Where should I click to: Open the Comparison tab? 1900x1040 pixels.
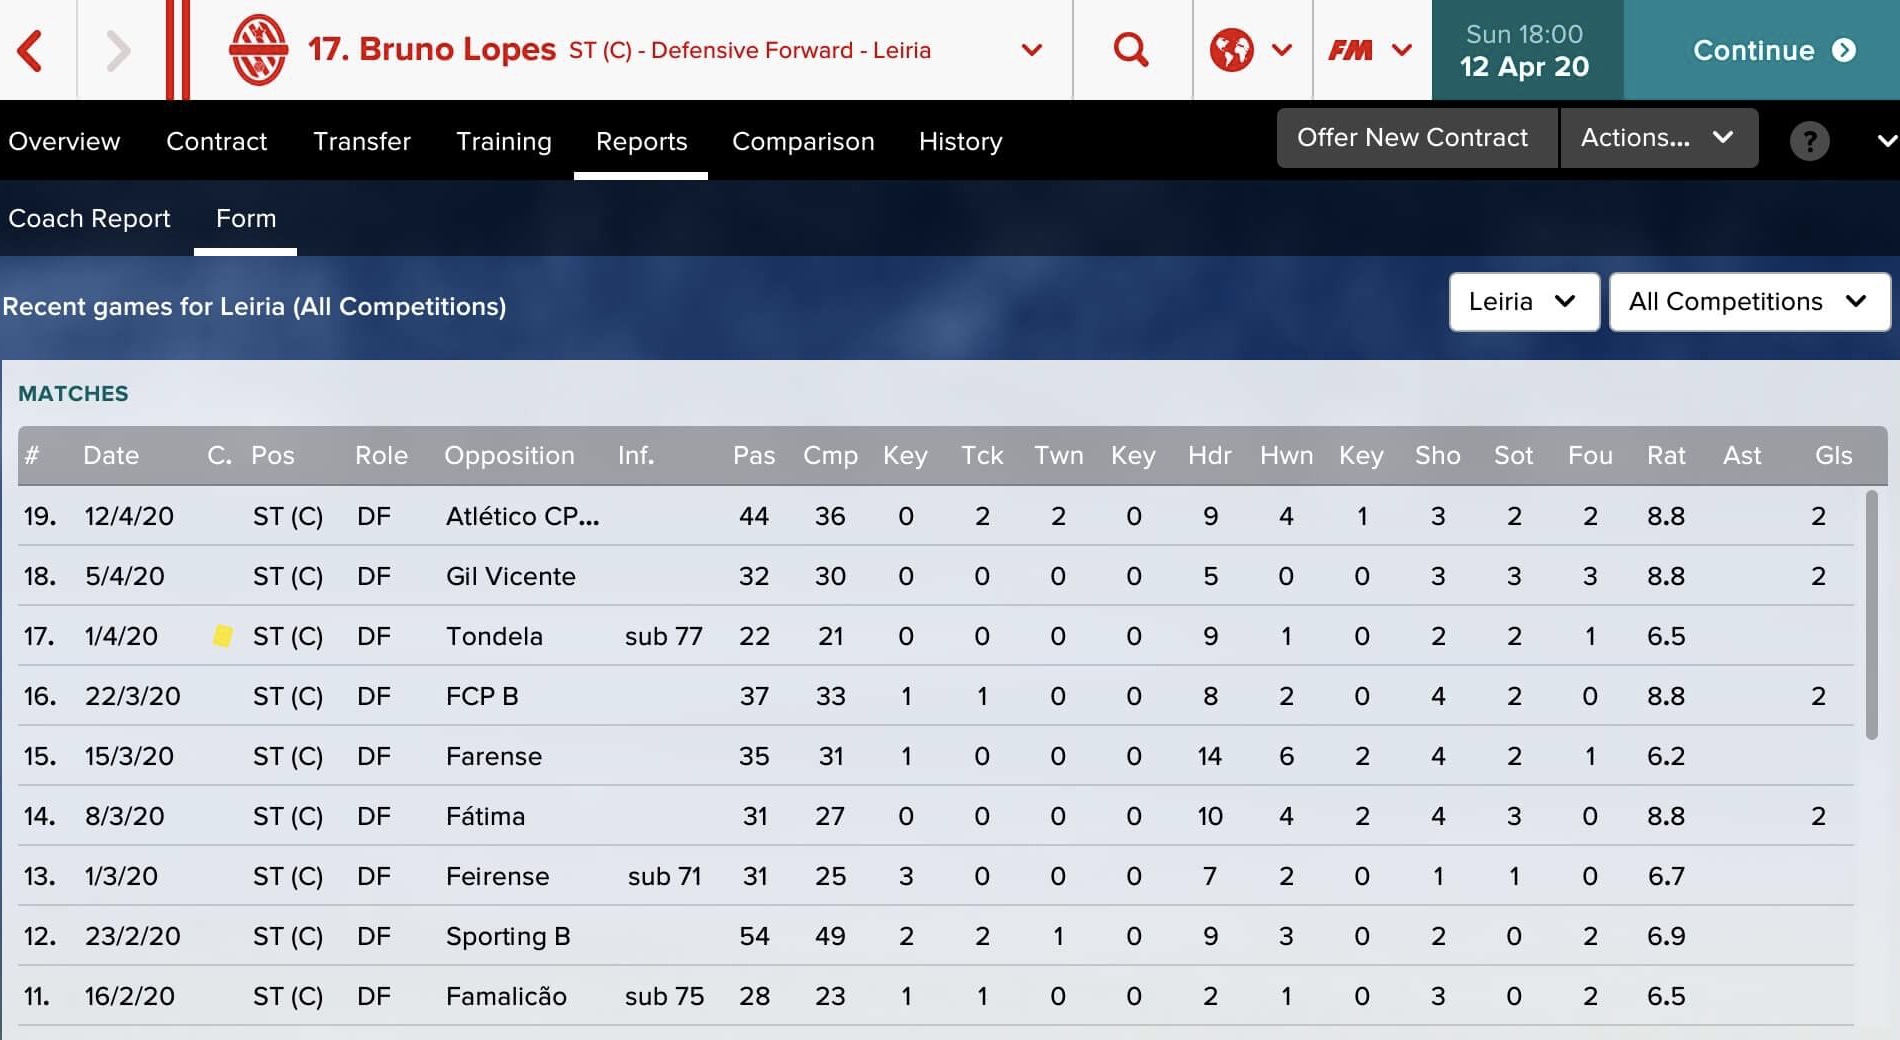(x=803, y=141)
